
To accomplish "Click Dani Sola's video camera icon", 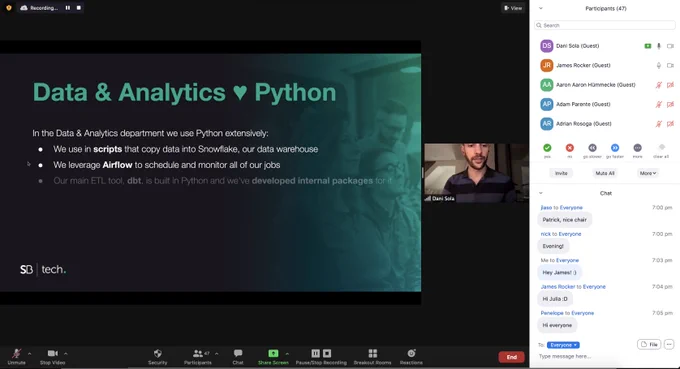I will click(670, 46).
